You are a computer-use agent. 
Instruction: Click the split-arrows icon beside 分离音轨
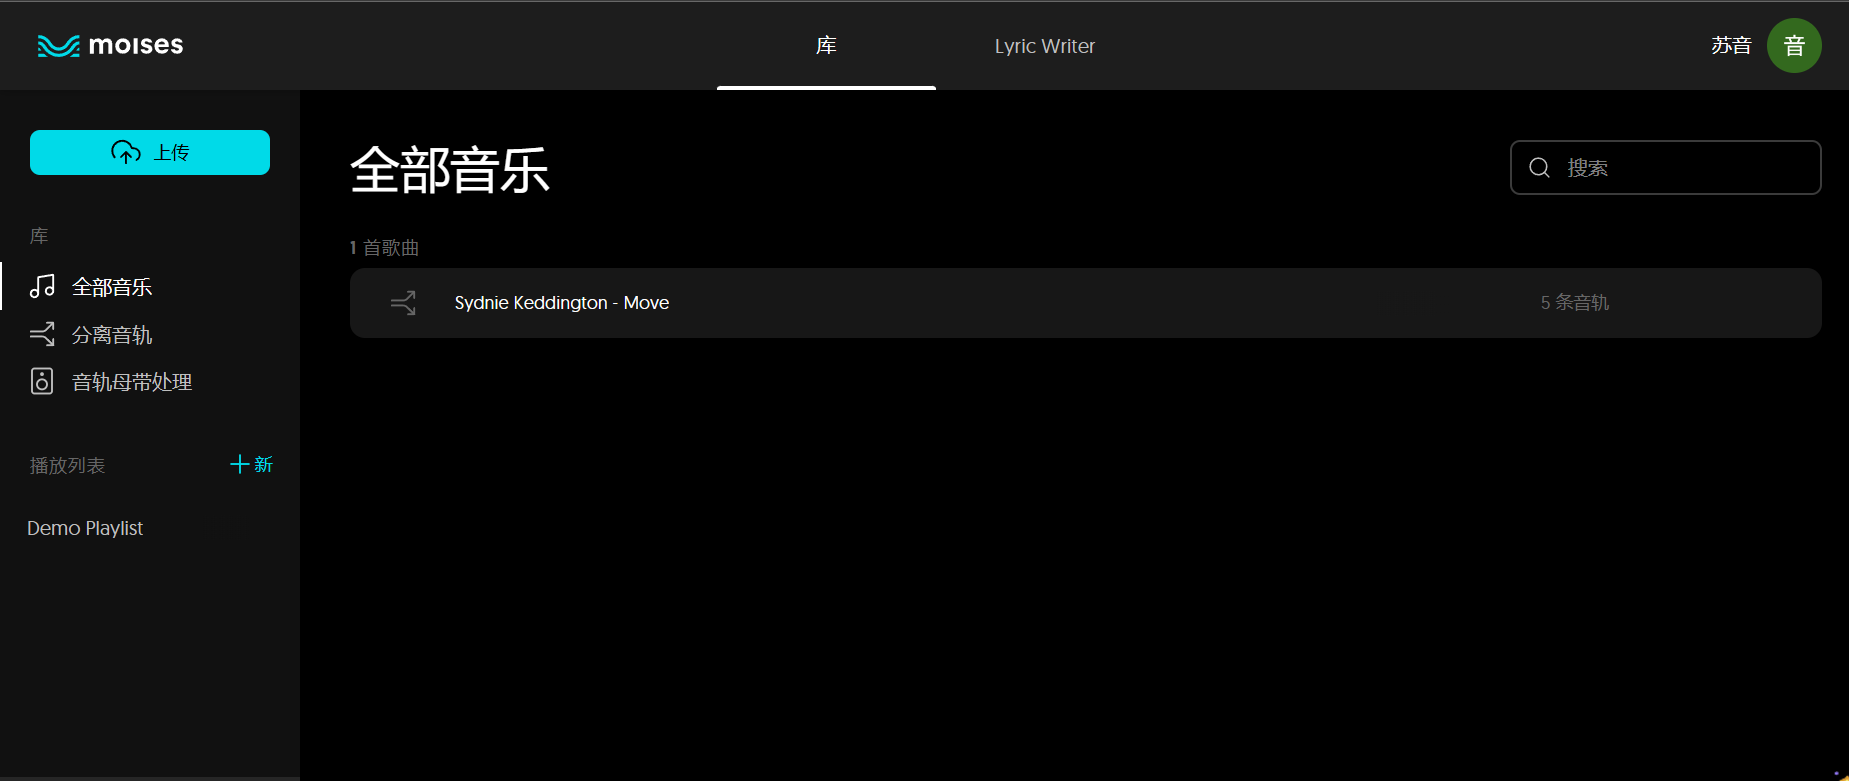click(42, 335)
